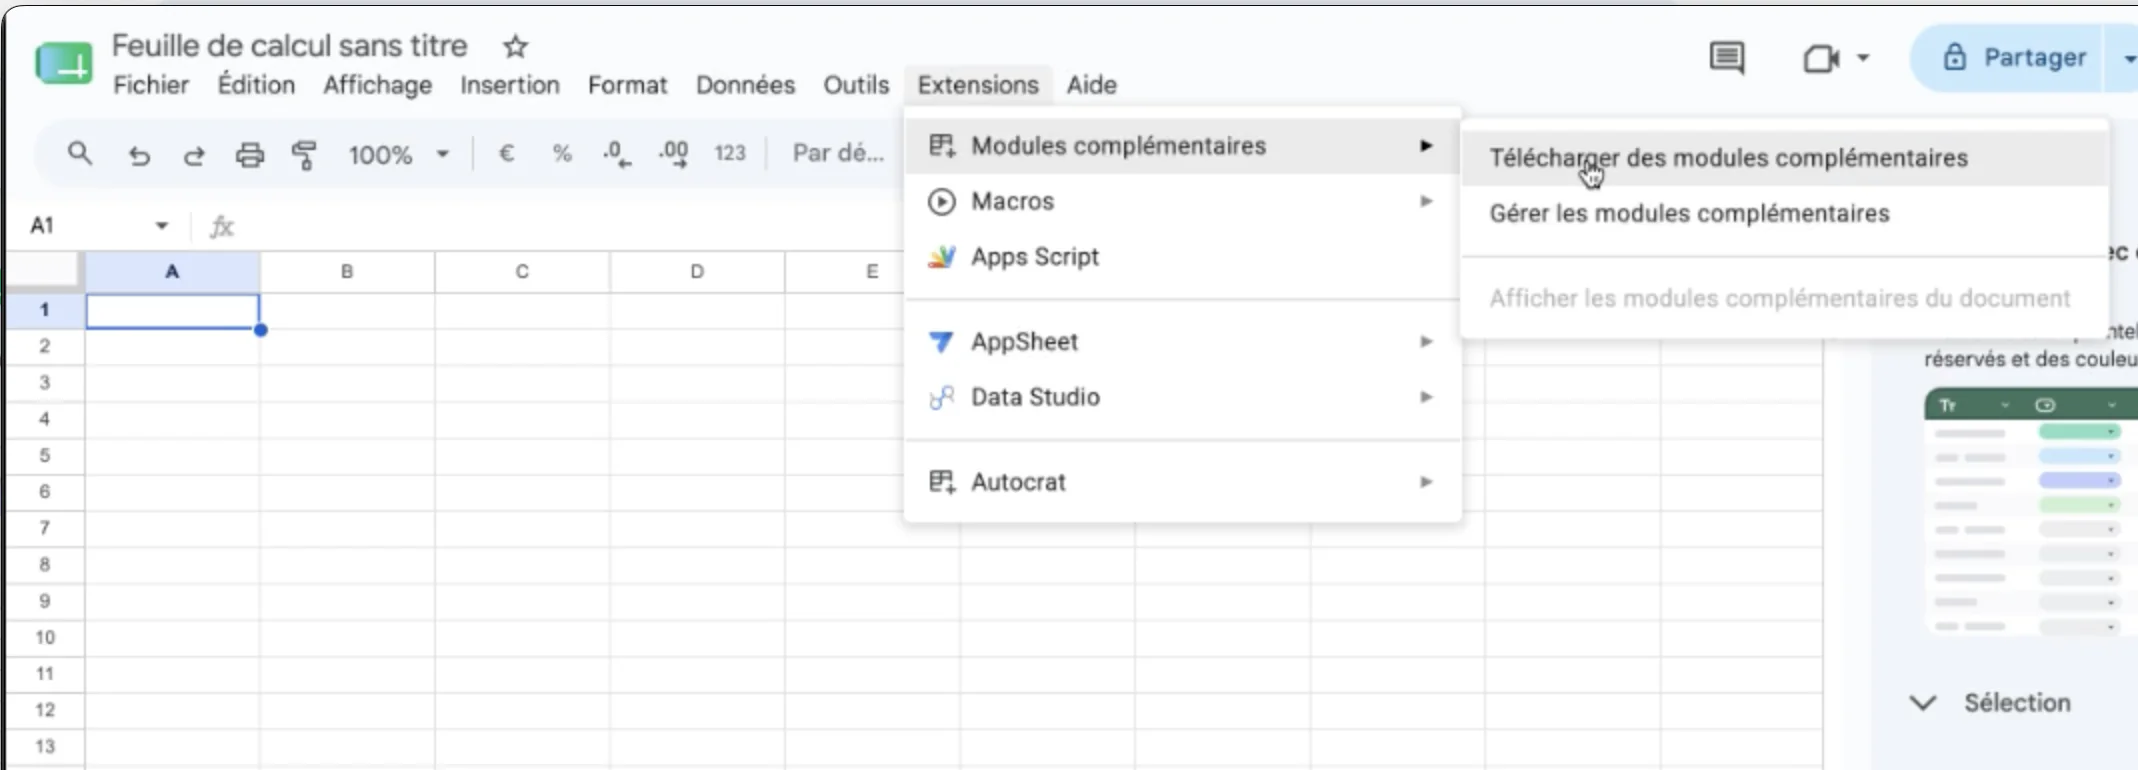Click the Partager button

[x=2008, y=58]
